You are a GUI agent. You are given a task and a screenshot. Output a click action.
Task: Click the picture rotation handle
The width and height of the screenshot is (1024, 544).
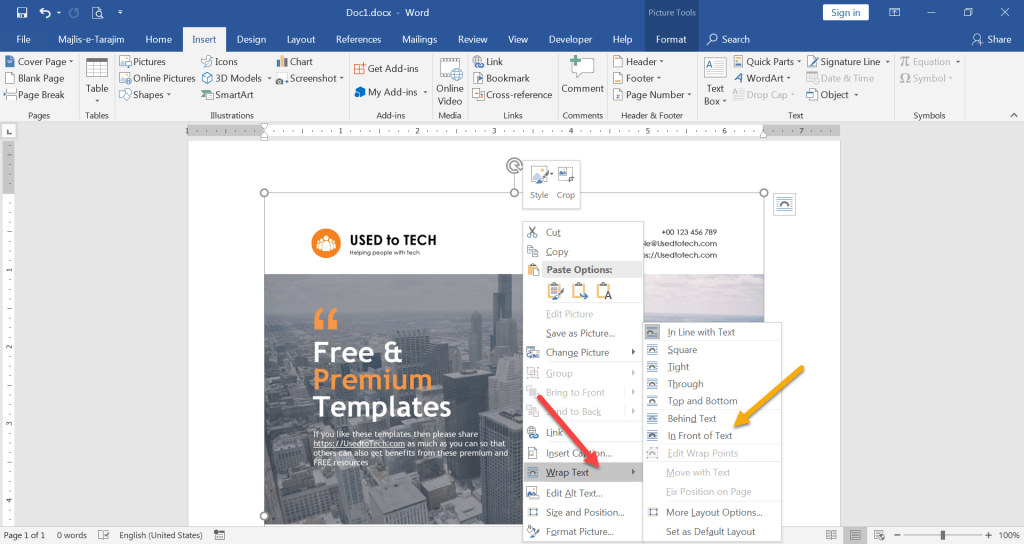[x=514, y=165]
